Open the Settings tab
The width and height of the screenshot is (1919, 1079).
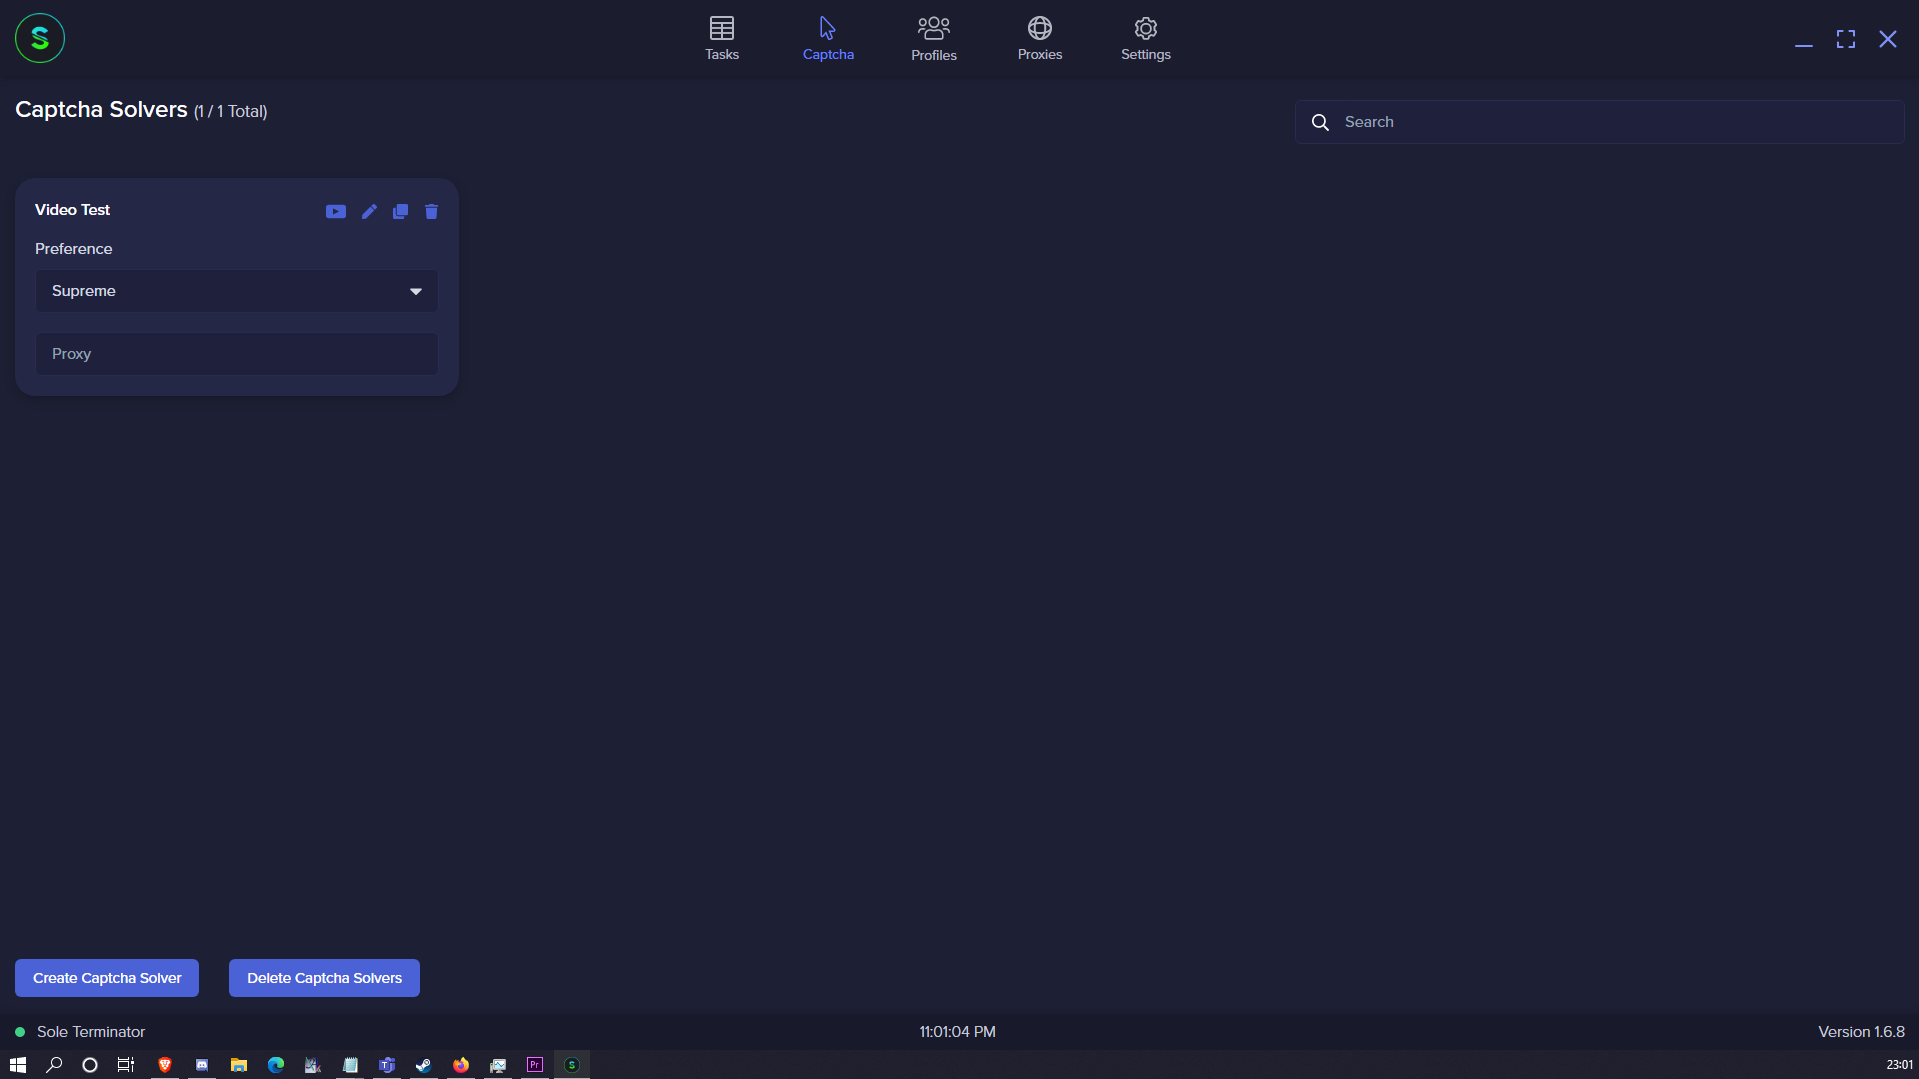[x=1145, y=38]
